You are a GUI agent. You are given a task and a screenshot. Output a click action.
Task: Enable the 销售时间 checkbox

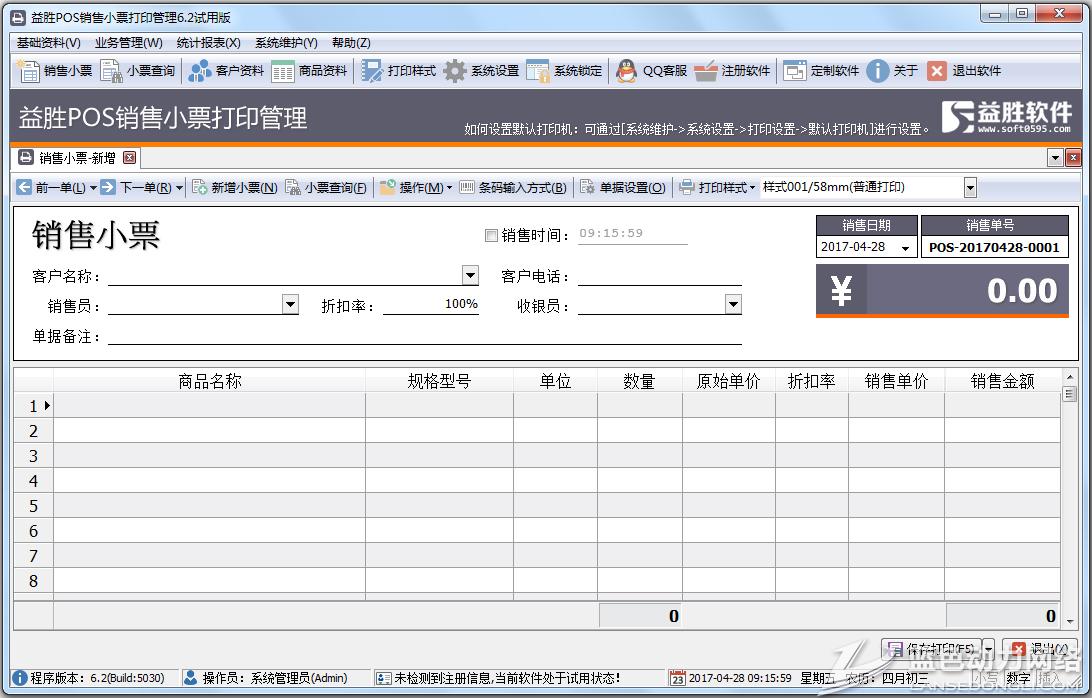pos(491,235)
